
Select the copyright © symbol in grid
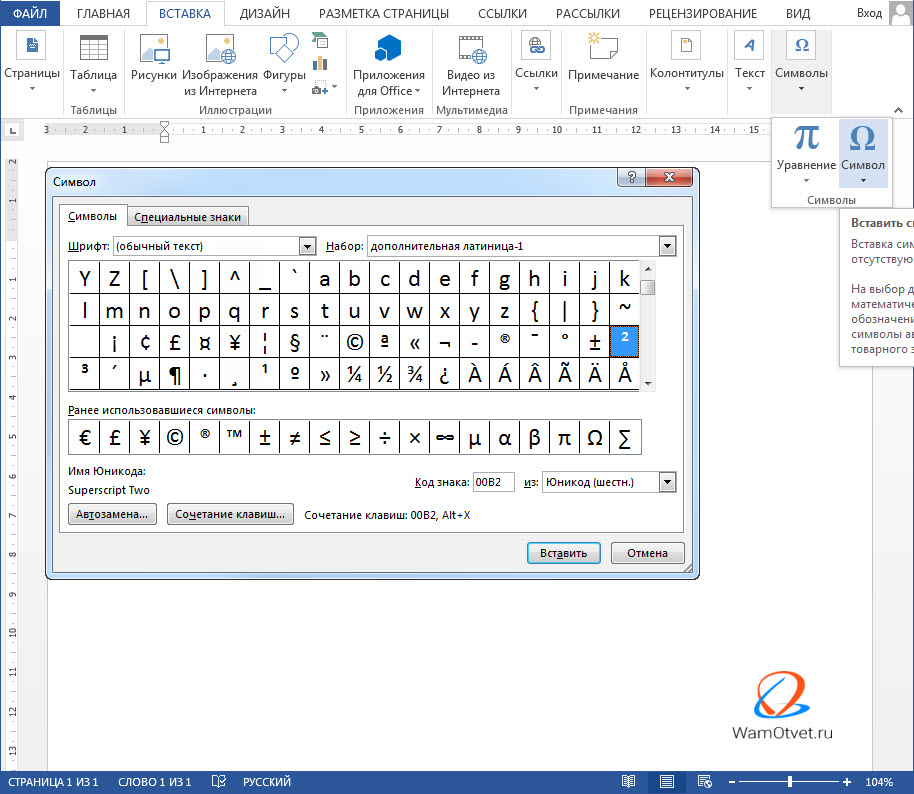click(354, 342)
